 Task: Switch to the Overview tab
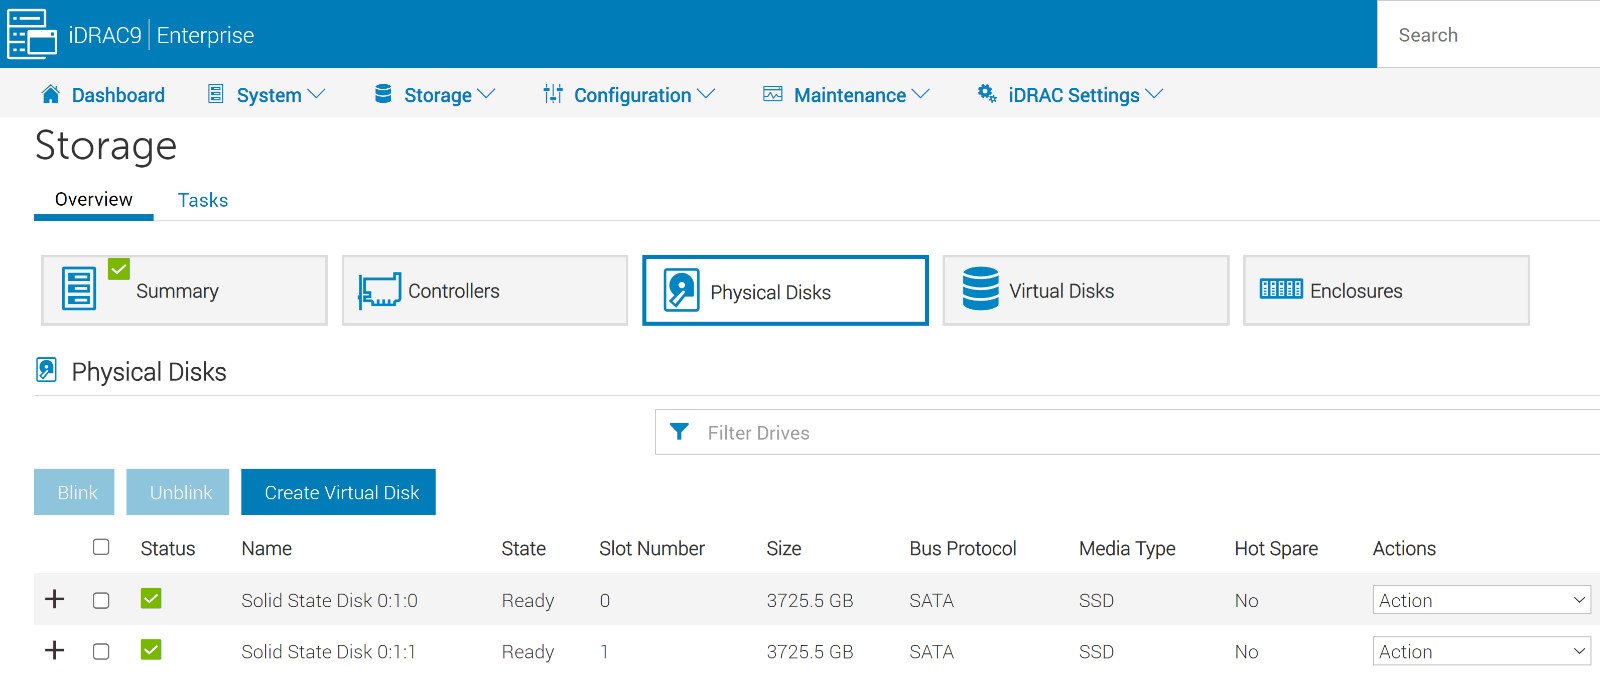pos(94,199)
